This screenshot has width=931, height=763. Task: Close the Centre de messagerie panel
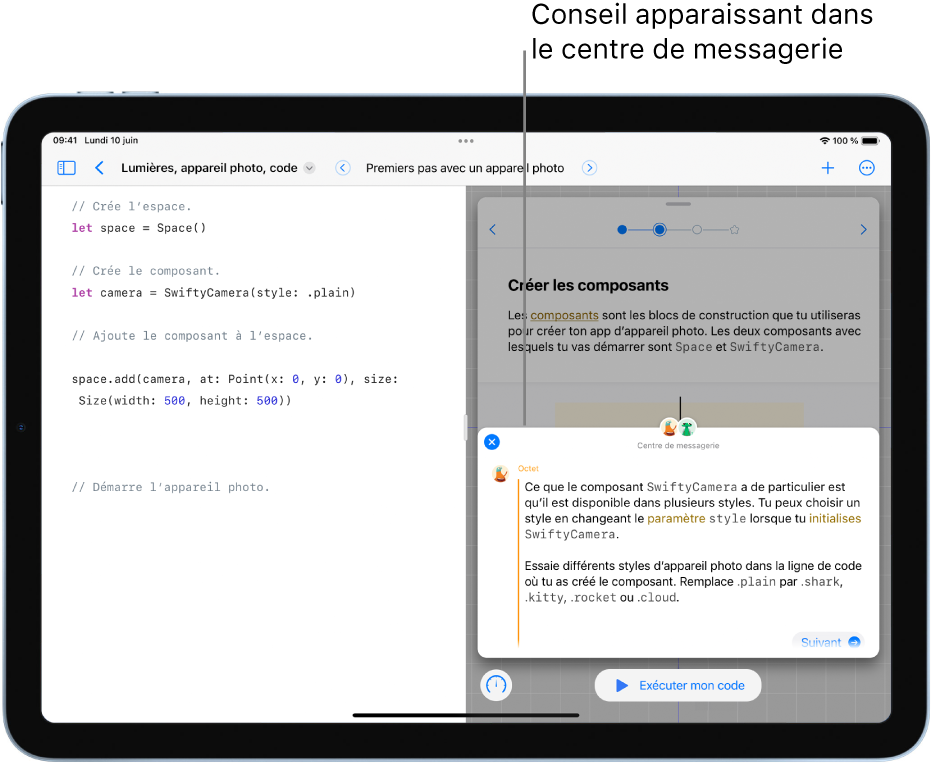[492, 442]
